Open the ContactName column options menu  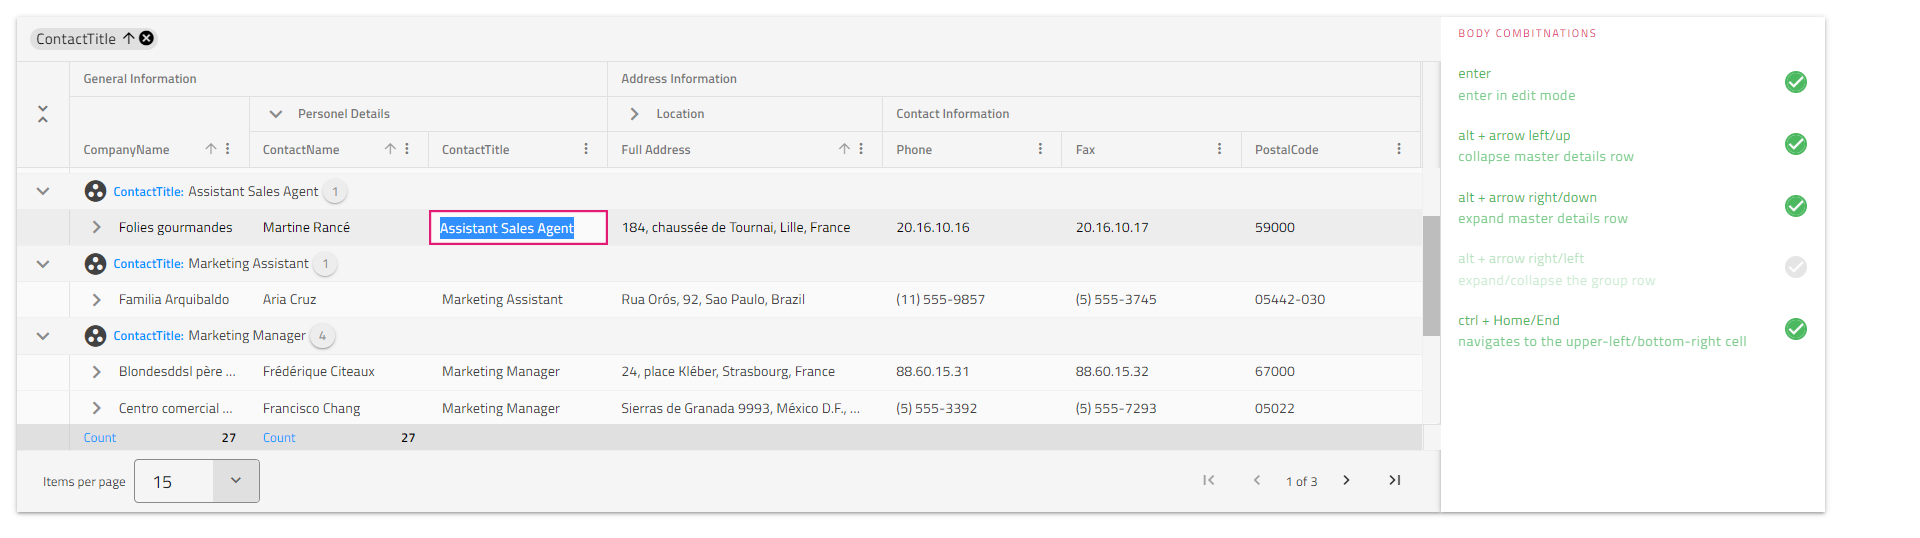coord(407,149)
